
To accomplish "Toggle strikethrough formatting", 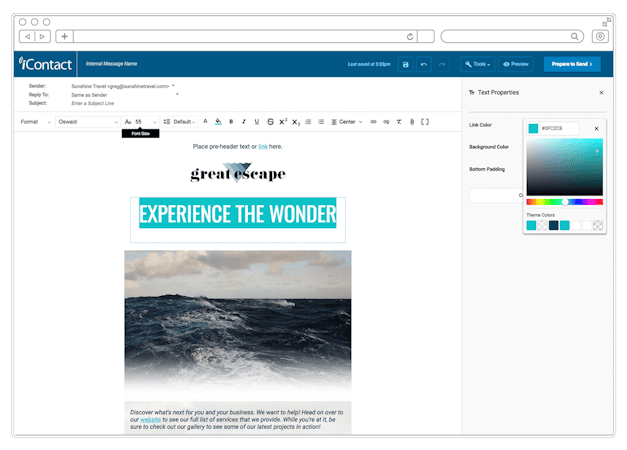I will click(270, 122).
